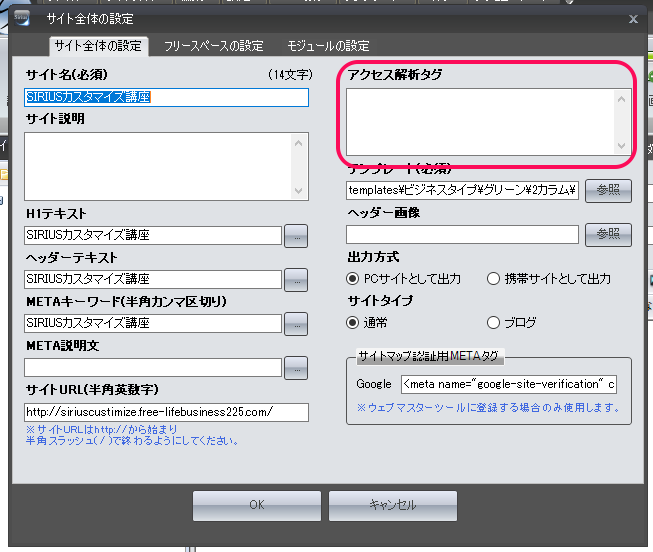Click into the サイトURL input field

click(166, 412)
